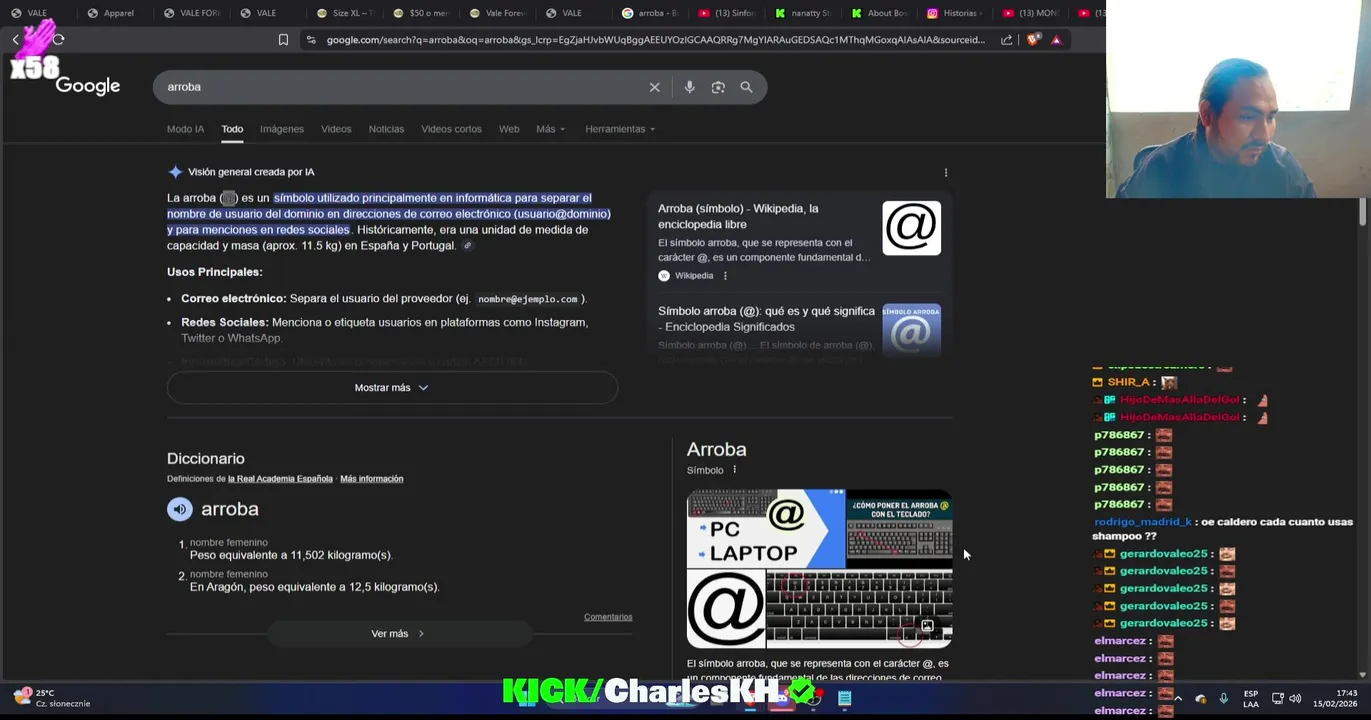The height and width of the screenshot is (720, 1371).
Task: Open Wikipedia @ symbol thumbnail
Action: [x=911, y=229]
